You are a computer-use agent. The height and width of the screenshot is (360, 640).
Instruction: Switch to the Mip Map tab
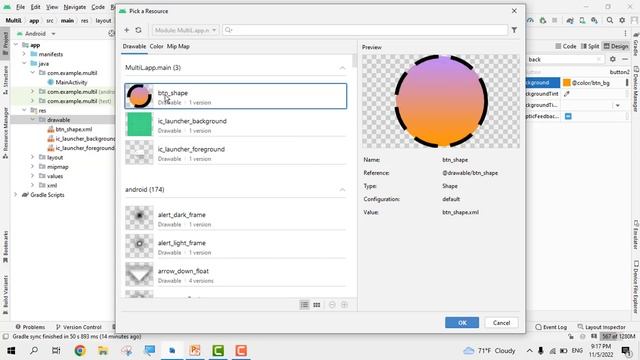[178, 47]
